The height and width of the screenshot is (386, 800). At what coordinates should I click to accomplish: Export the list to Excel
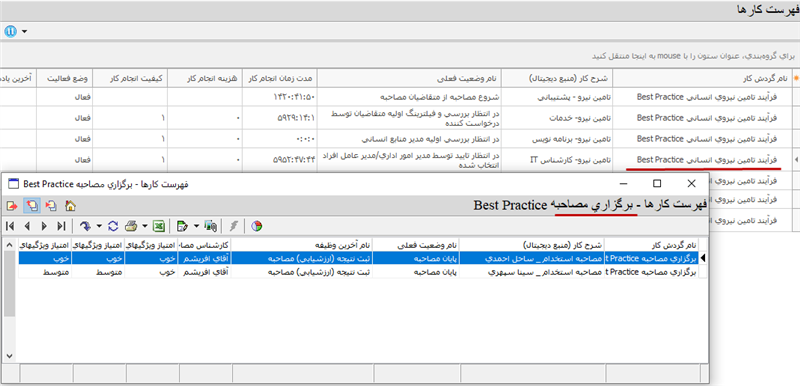(x=160, y=225)
